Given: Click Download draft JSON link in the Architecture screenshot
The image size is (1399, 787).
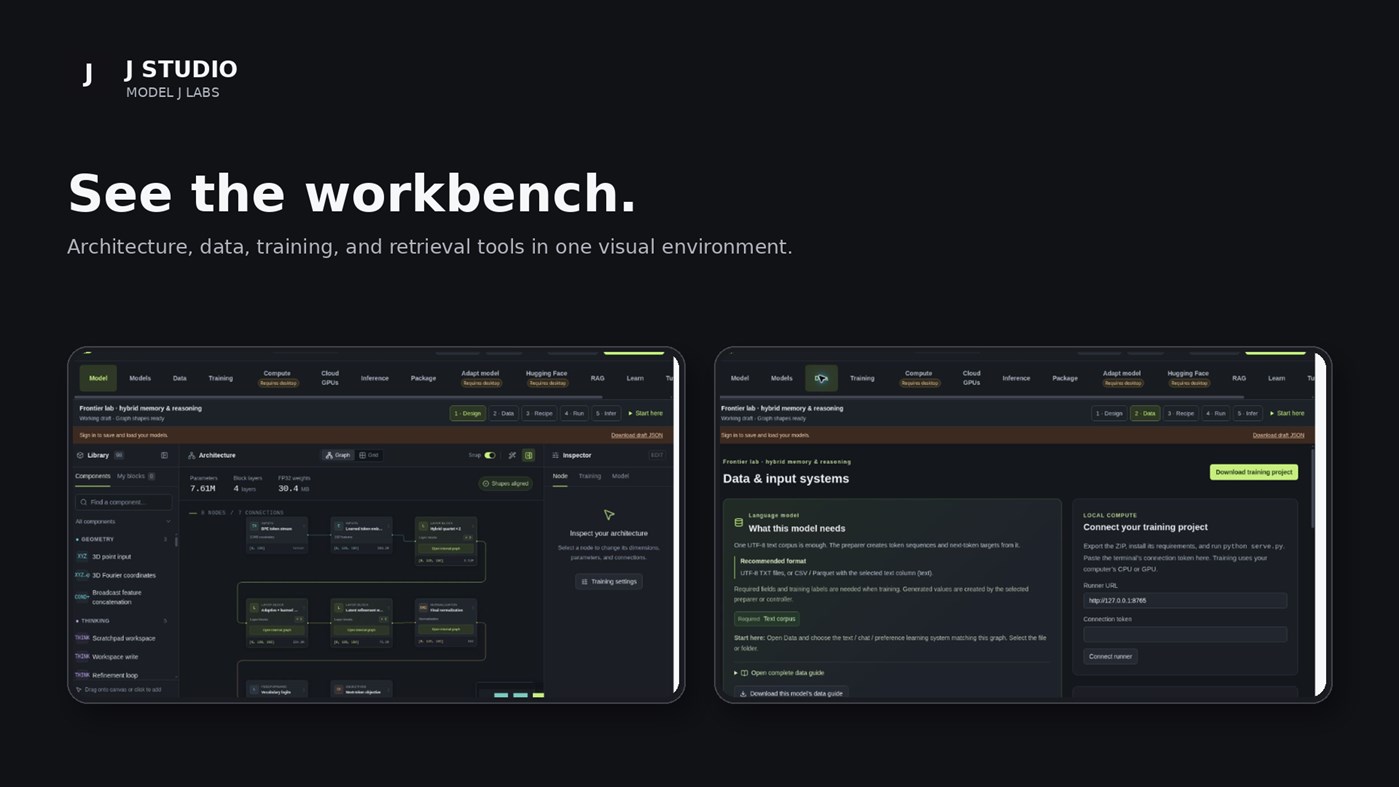Looking at the screenshot, I should 637,435.
